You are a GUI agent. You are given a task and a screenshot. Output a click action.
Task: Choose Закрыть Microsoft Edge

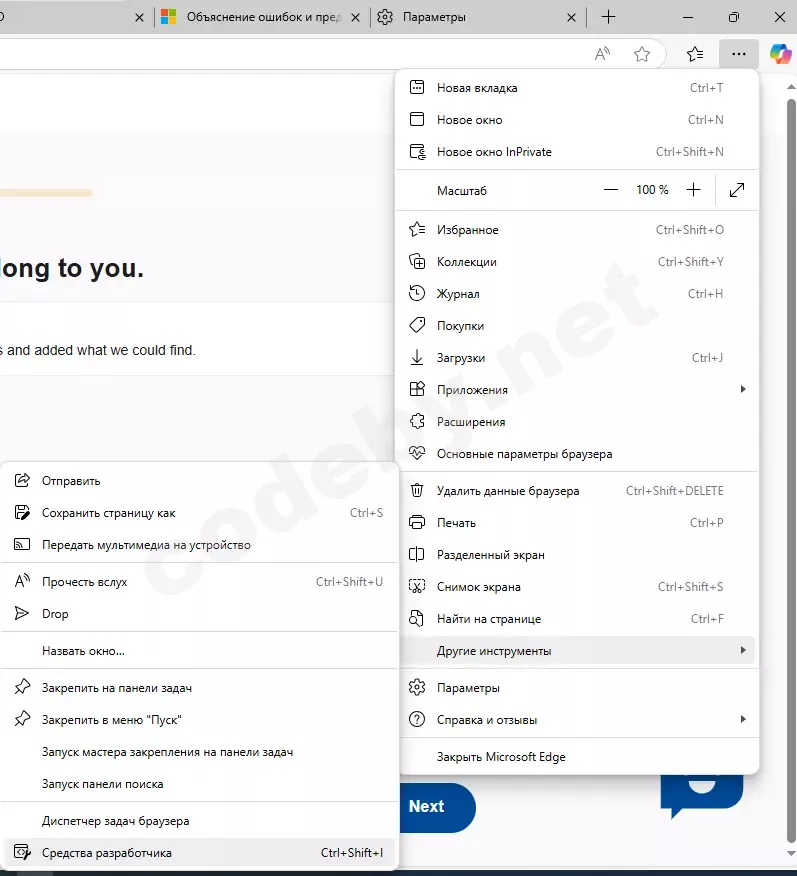click(x=577, y=756)
